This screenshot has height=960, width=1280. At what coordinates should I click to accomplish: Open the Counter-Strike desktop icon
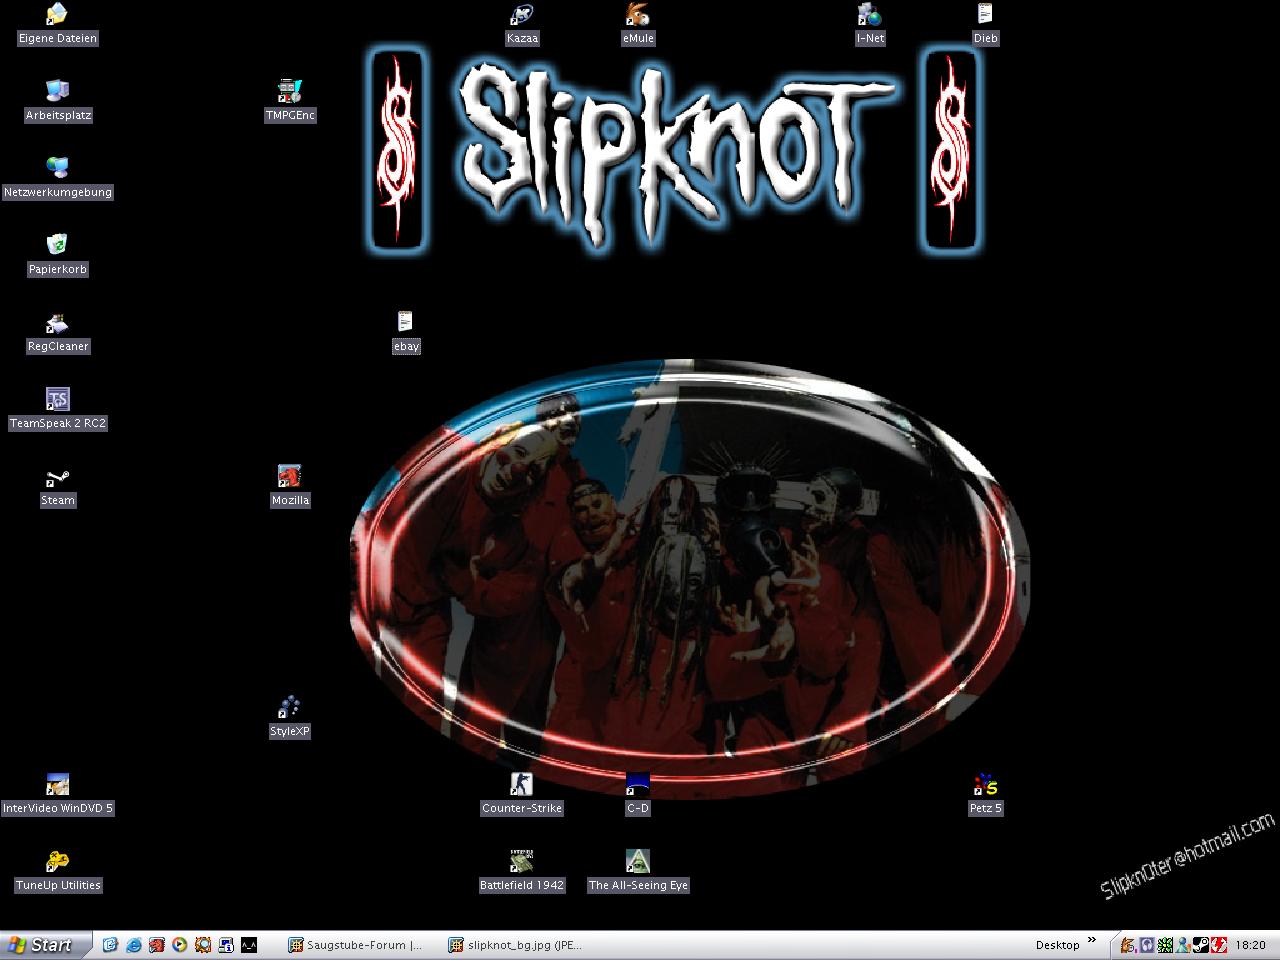(522, 785)
